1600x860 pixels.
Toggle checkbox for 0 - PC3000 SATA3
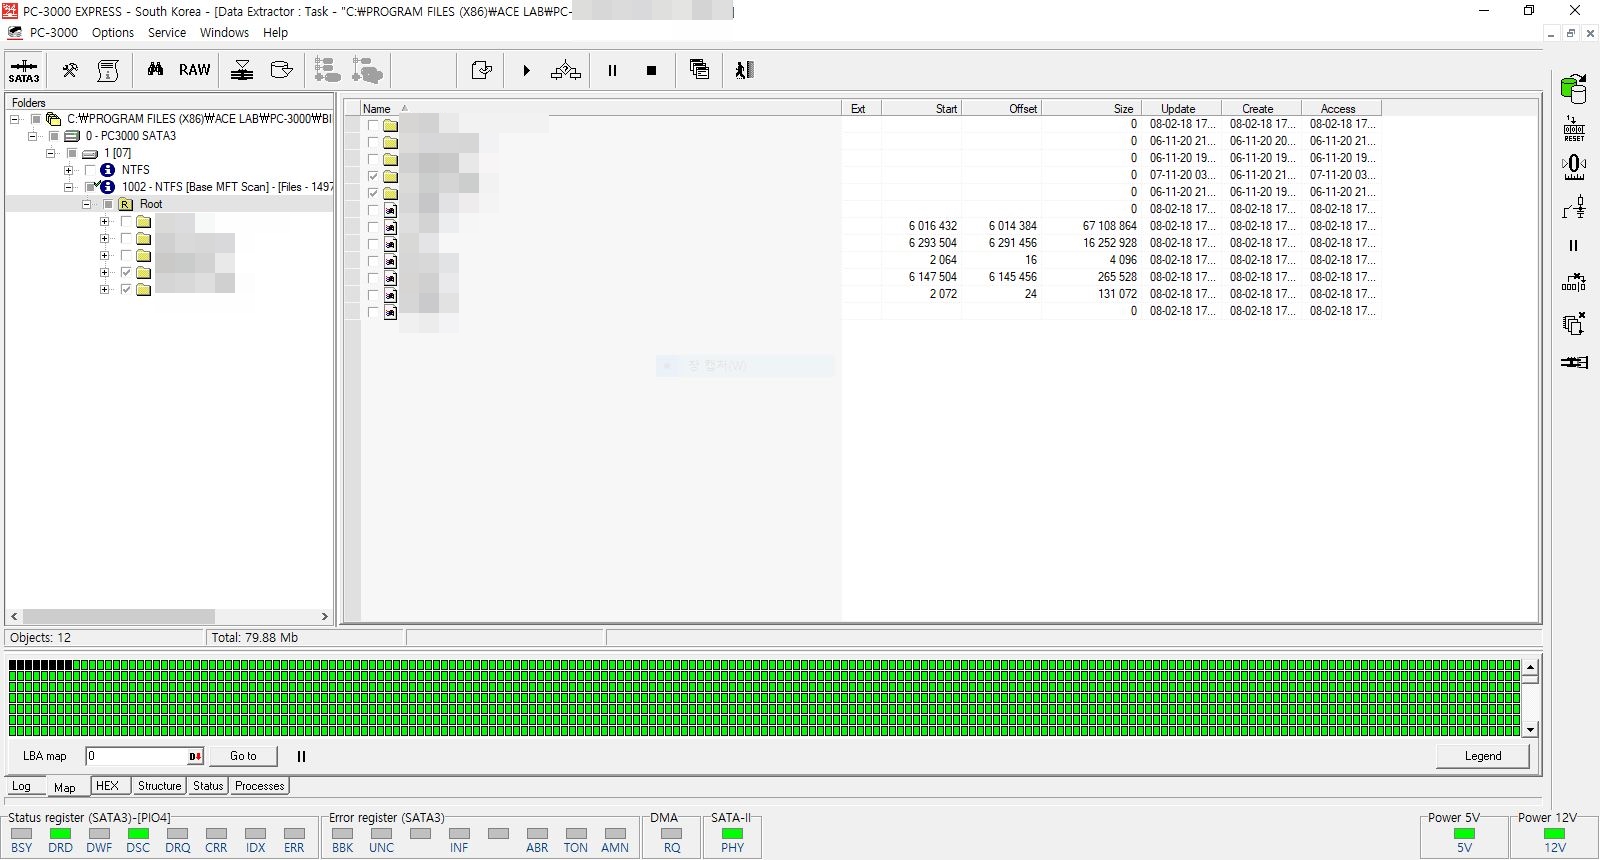pyautogui.click(x=54, y=136)
